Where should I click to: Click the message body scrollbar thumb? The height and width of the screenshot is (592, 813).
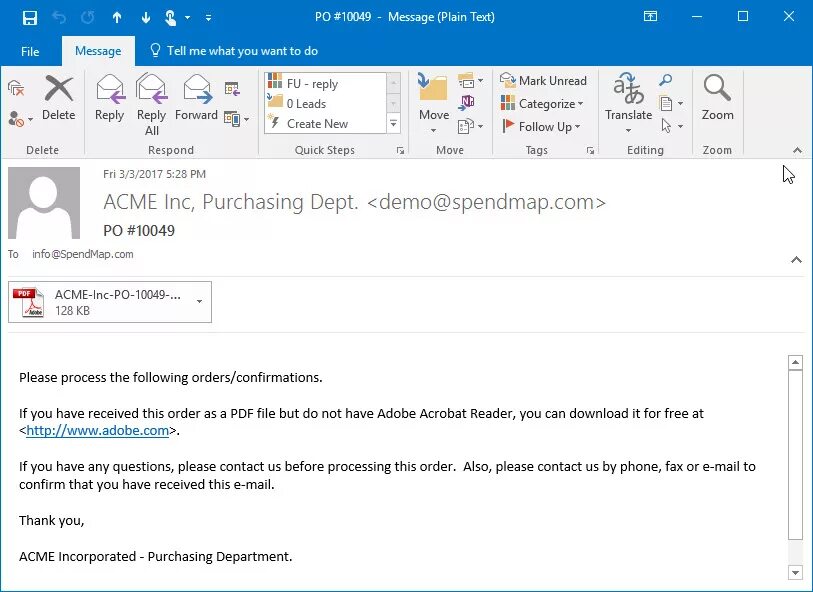point(795,455)
